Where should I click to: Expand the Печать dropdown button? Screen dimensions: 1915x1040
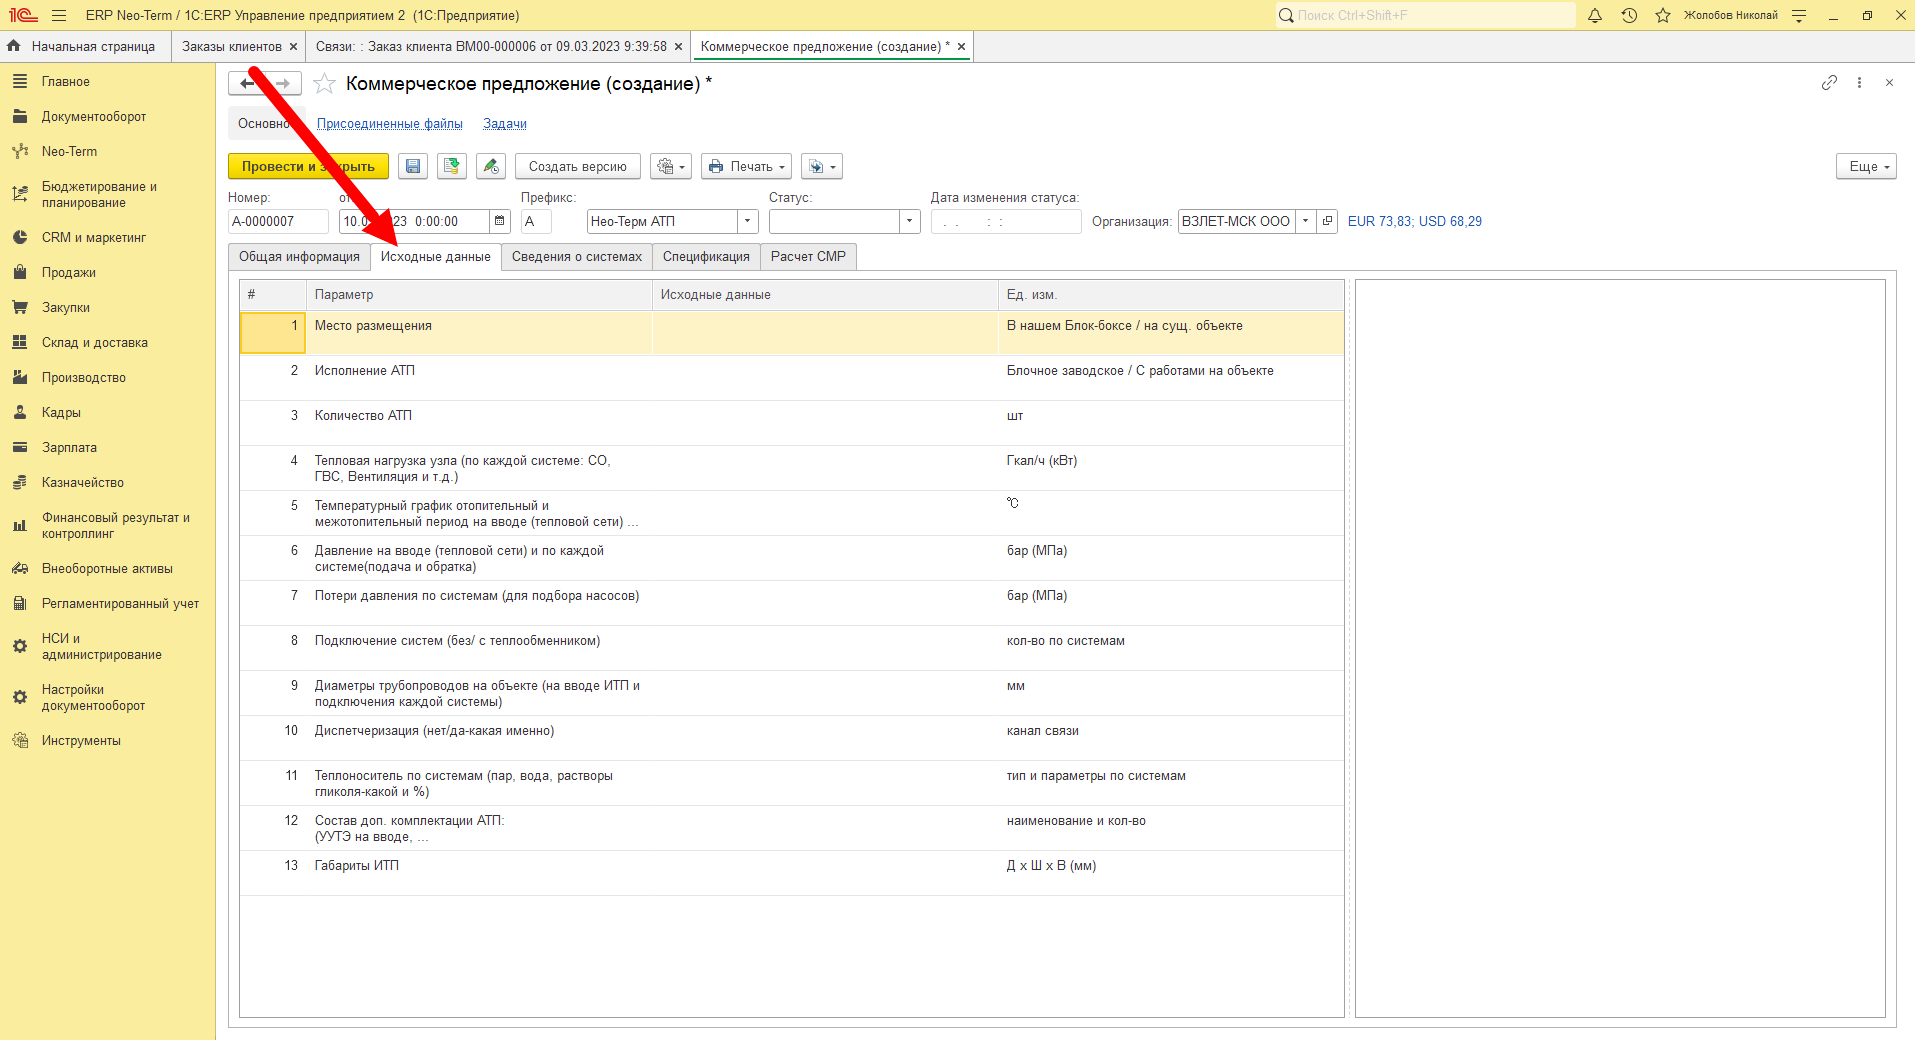pos(747,167)
